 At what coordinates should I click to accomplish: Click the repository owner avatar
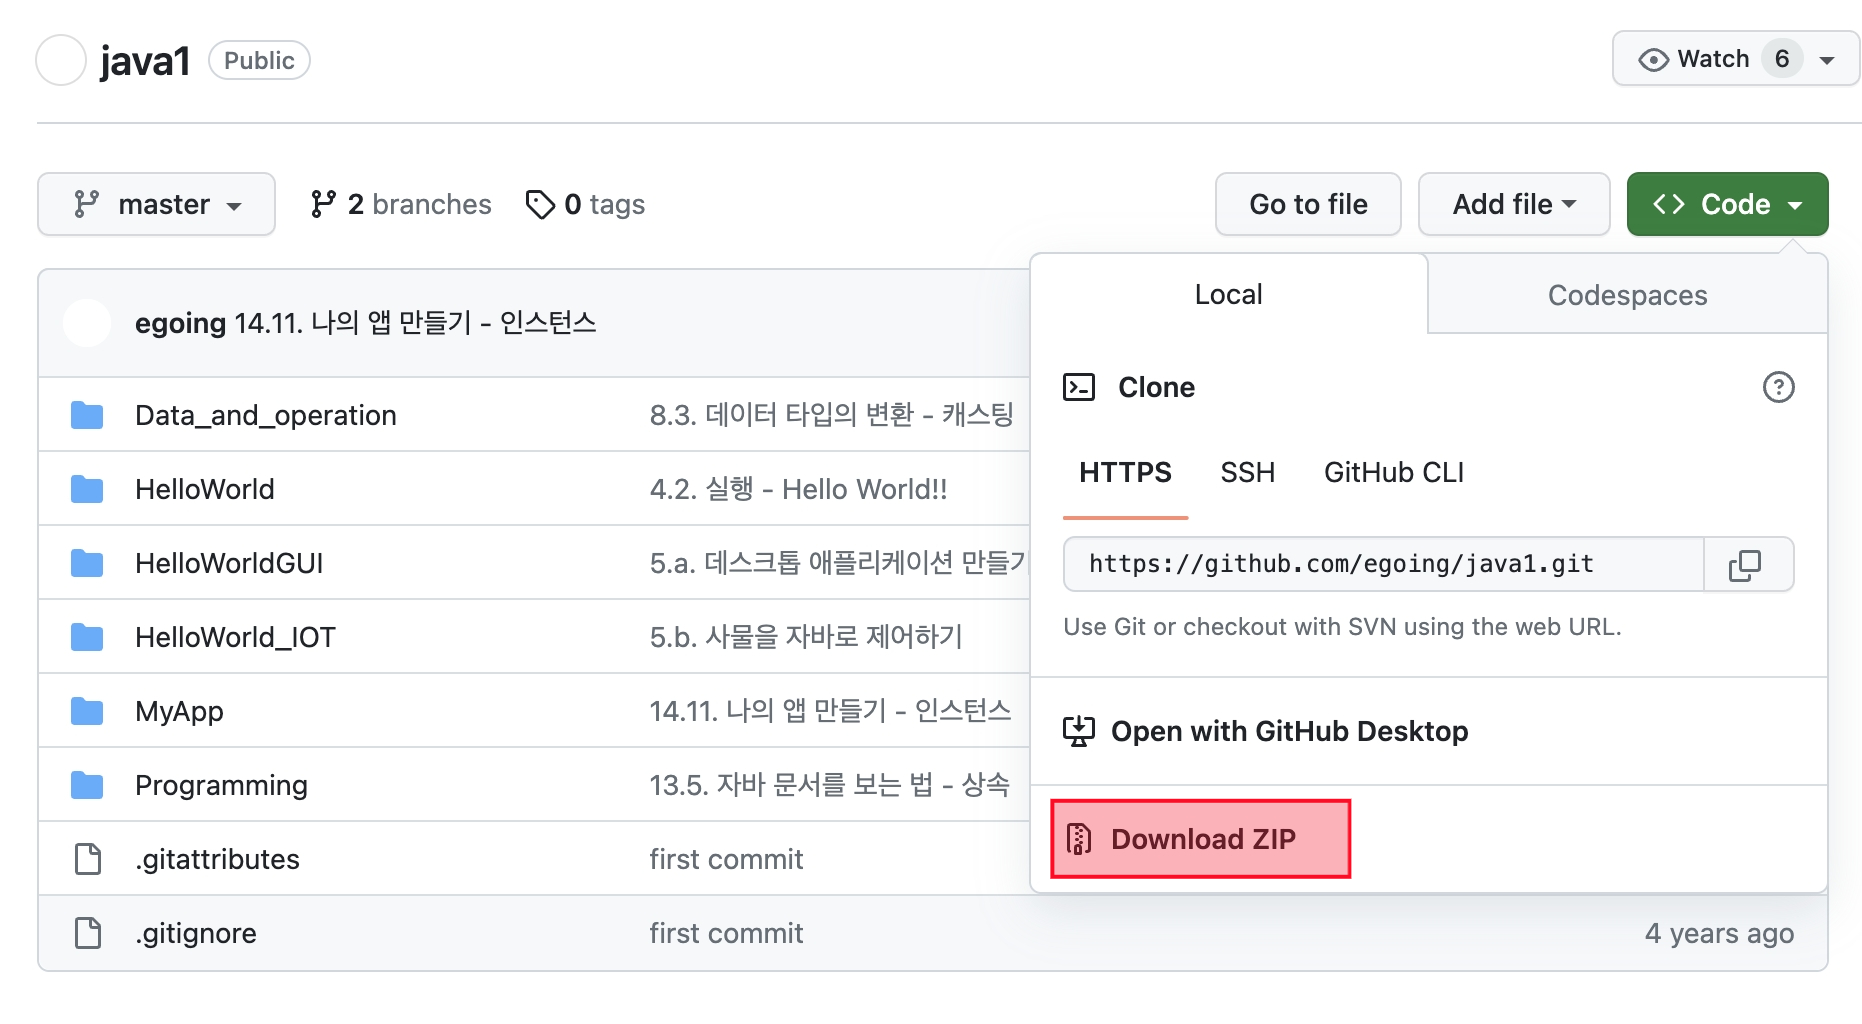(61, 60)
